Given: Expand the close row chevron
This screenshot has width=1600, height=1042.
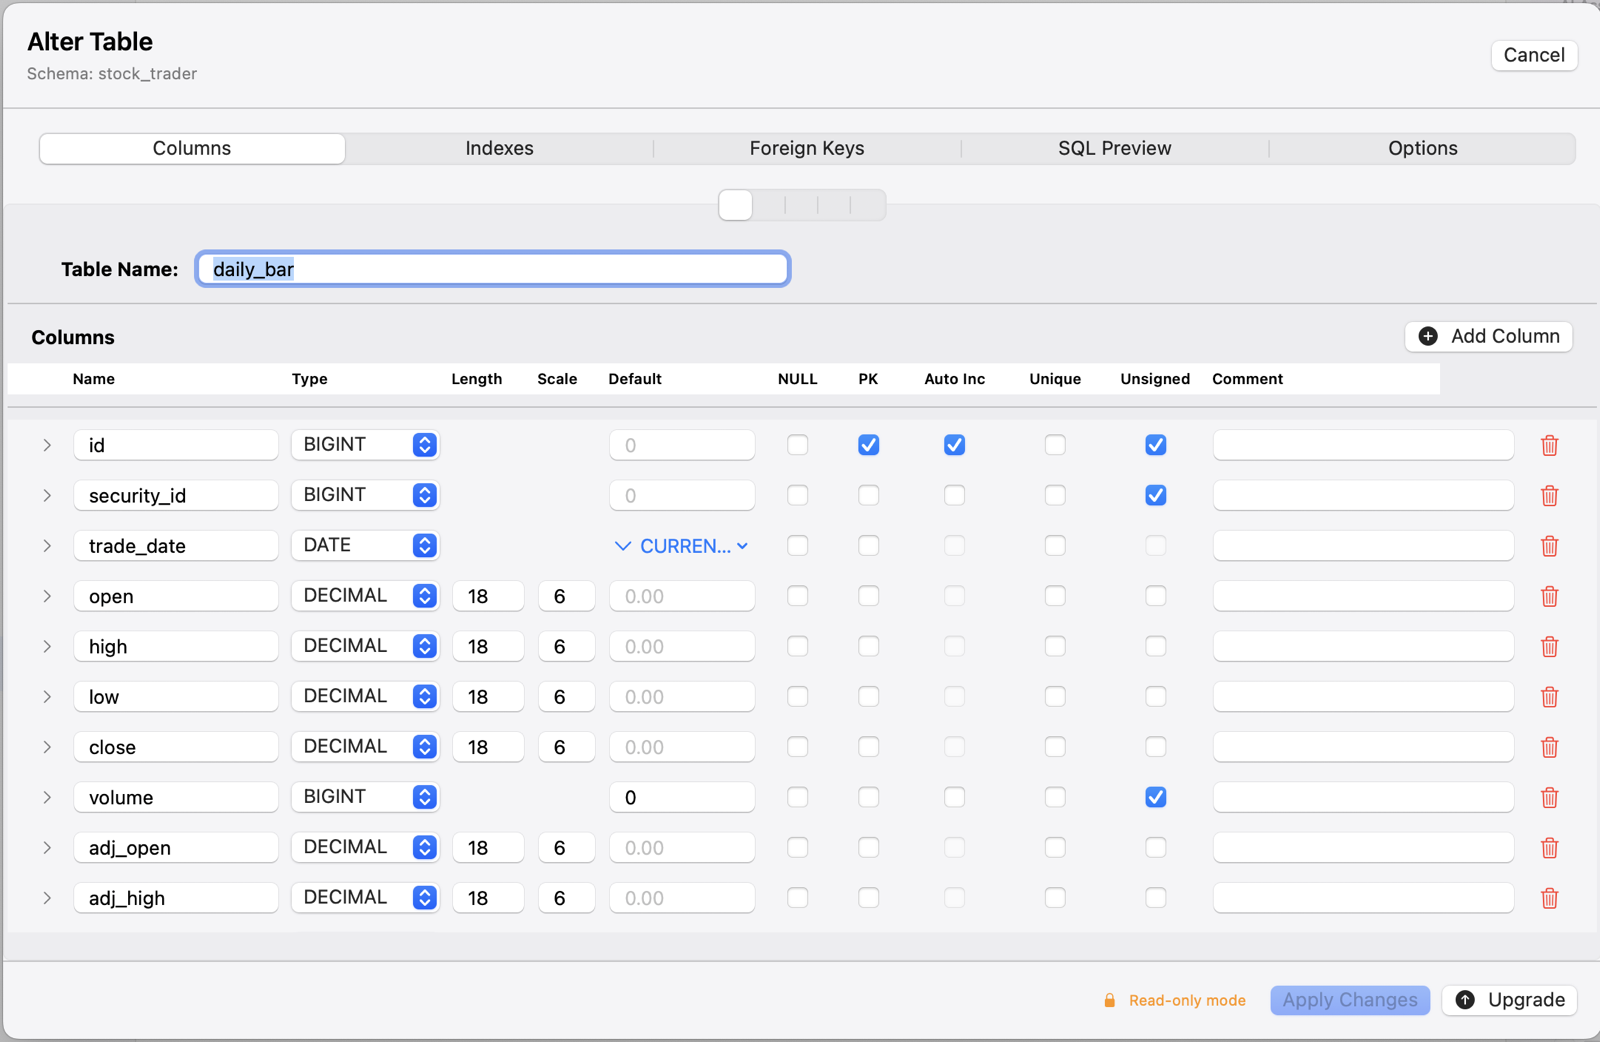Looking at the screenshot, I should click(x=47, y=747).
